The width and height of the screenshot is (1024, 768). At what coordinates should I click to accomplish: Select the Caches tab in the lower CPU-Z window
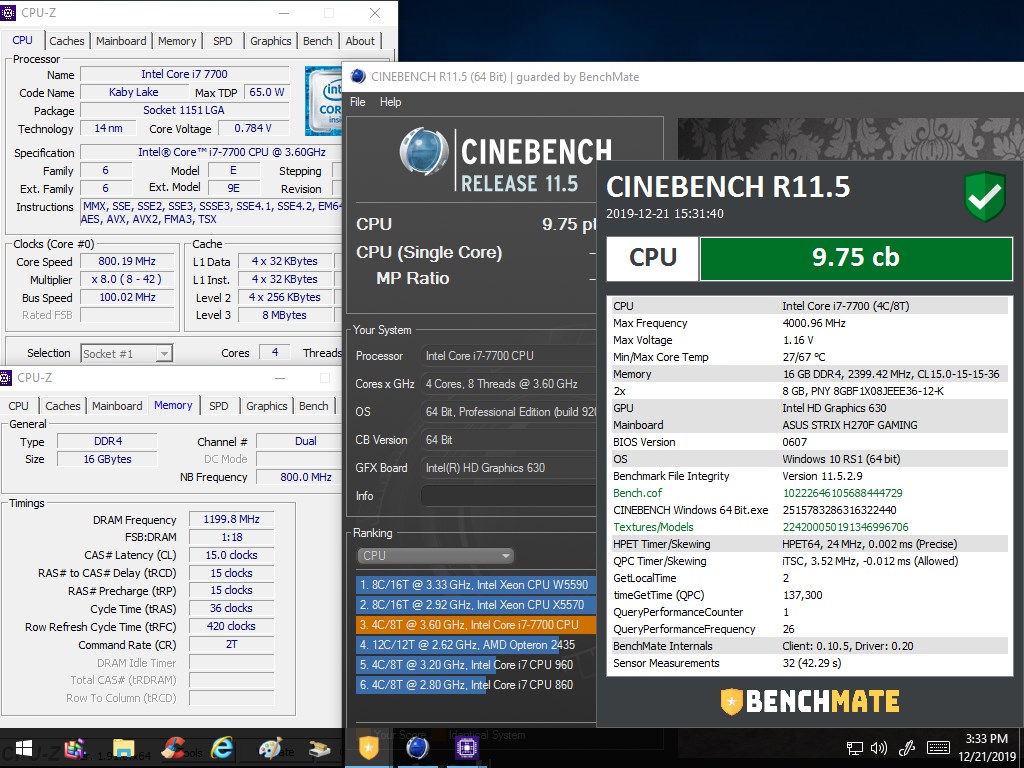point(63,406)
